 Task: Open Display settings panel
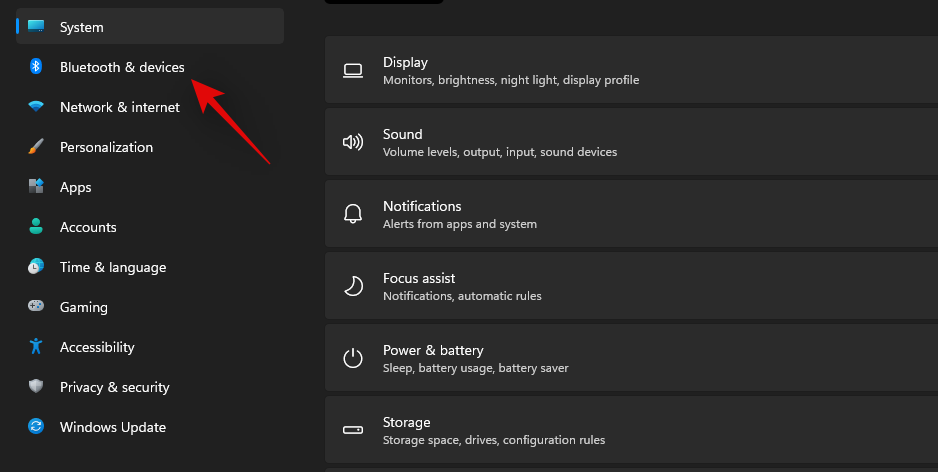630,70
